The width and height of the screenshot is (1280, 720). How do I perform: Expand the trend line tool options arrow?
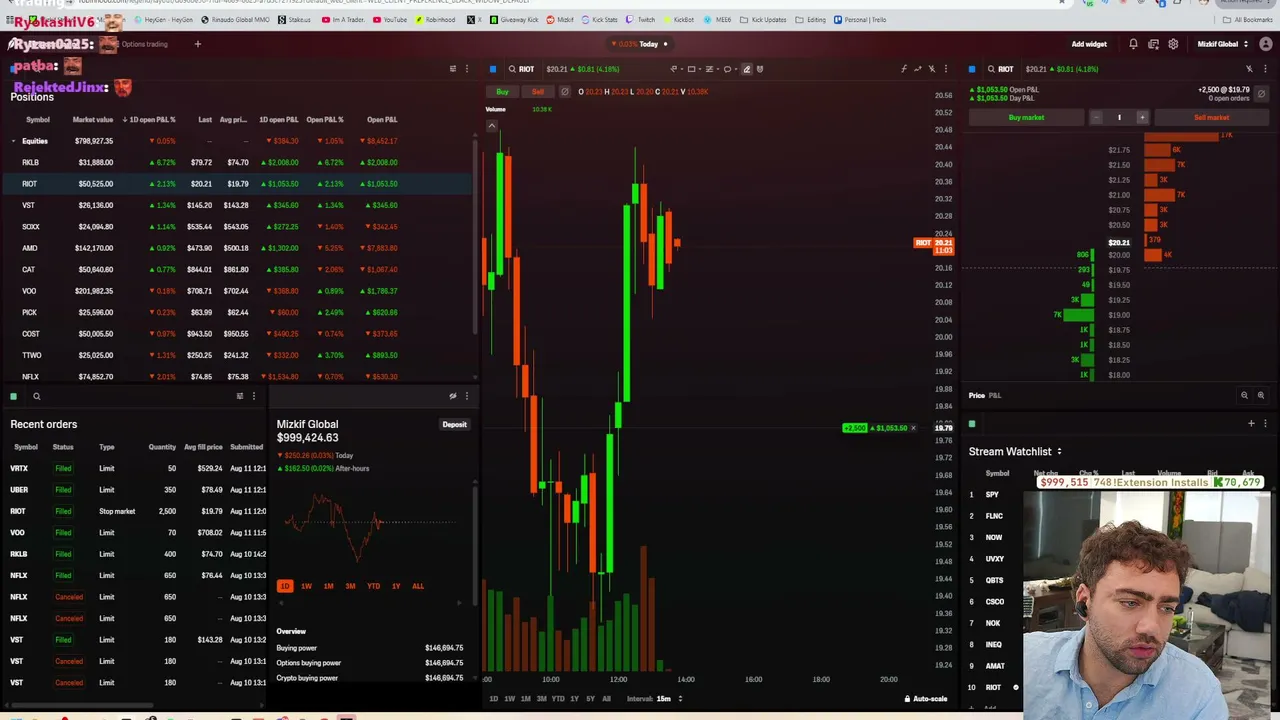point(680,69)
